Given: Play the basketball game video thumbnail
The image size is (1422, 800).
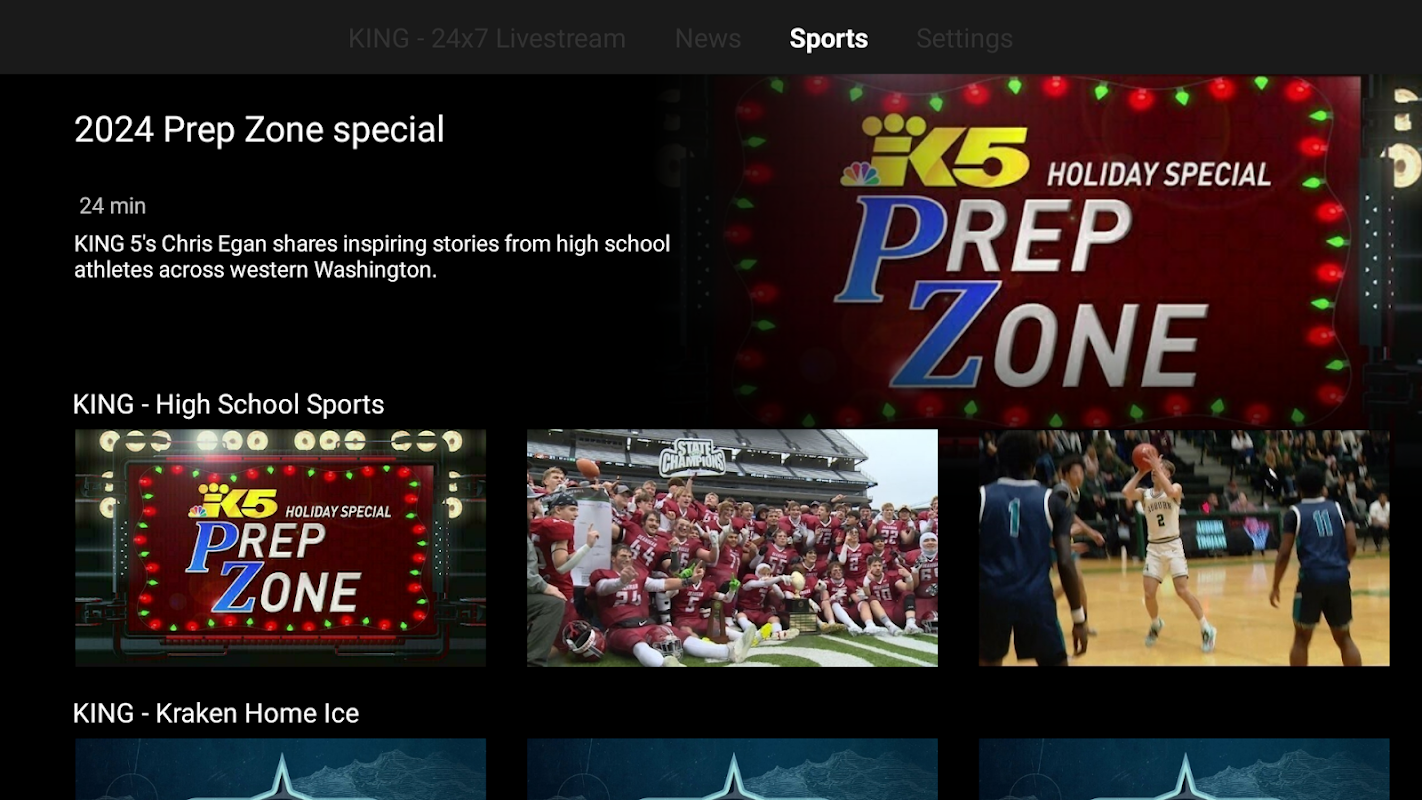Looking at the screenshot, I should (x=1184, y=548).
